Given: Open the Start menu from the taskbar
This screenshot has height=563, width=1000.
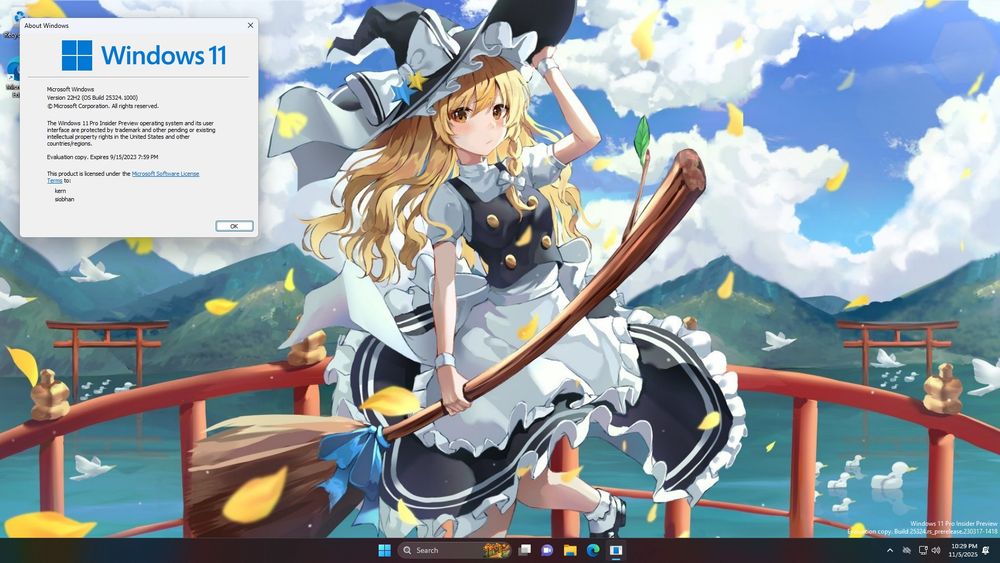Looking at the screenshot, I should (385, 550).
